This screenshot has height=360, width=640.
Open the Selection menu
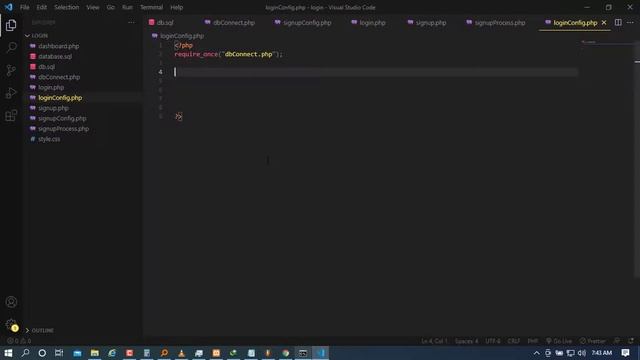pyautogui.click(x=67, y=7)
